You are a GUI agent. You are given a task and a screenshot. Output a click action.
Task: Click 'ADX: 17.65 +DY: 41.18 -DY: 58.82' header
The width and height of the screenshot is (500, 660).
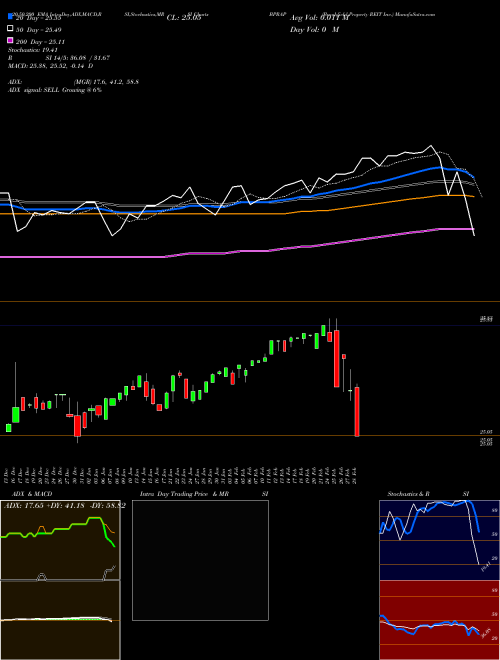click(64, 506)
